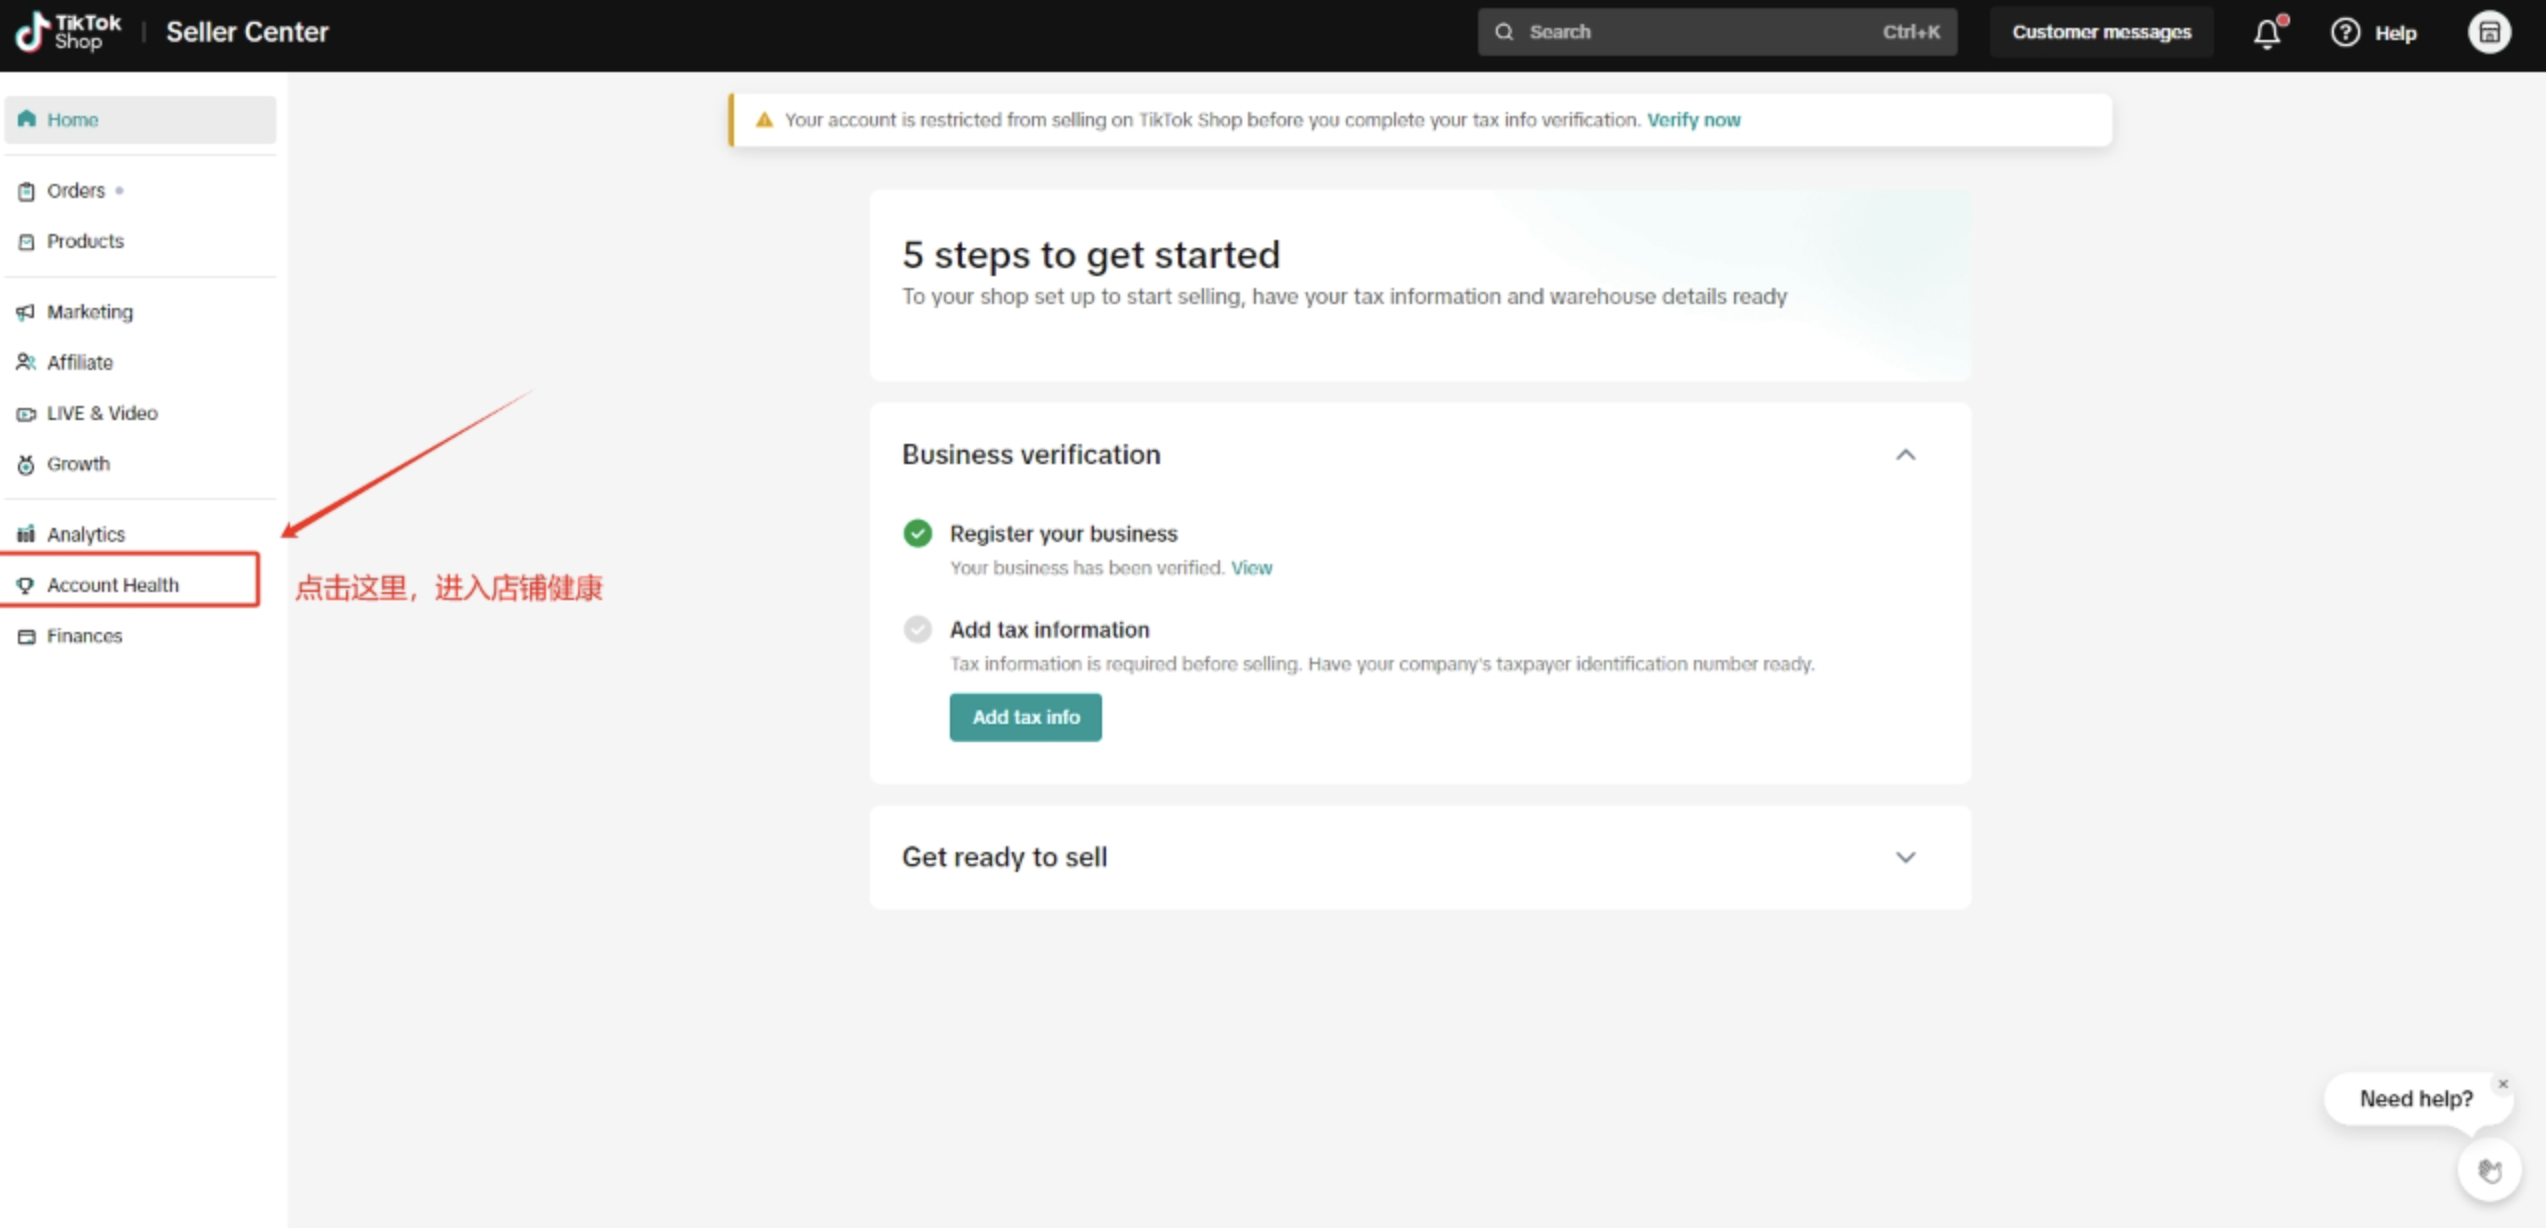Click the warning triangle in banner
Image resolution: width=2546 pixels, height=1228 pixels.
764,120
